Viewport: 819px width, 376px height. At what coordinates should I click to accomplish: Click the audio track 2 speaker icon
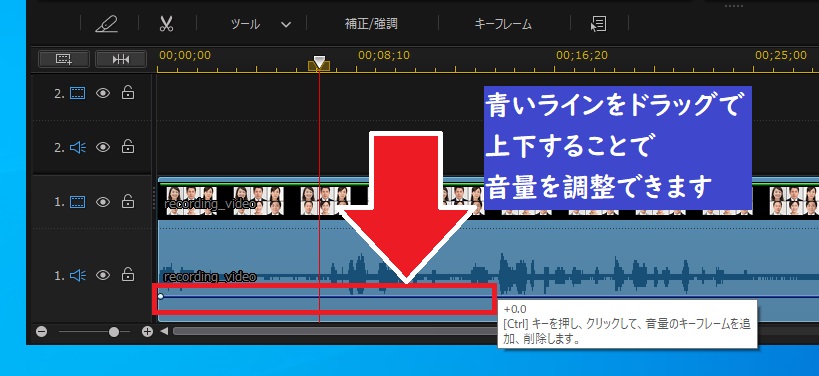(77, 147)
